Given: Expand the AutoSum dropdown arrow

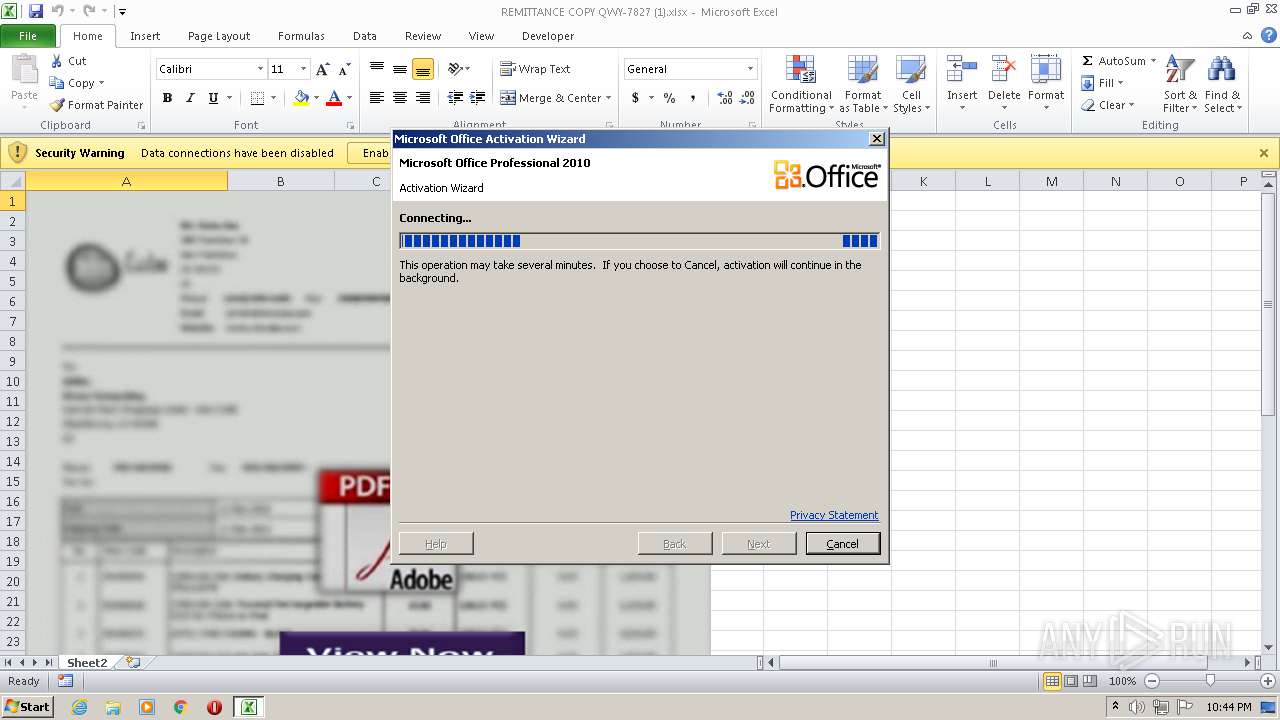Looking at the screenshot, I should (1153, 61).
